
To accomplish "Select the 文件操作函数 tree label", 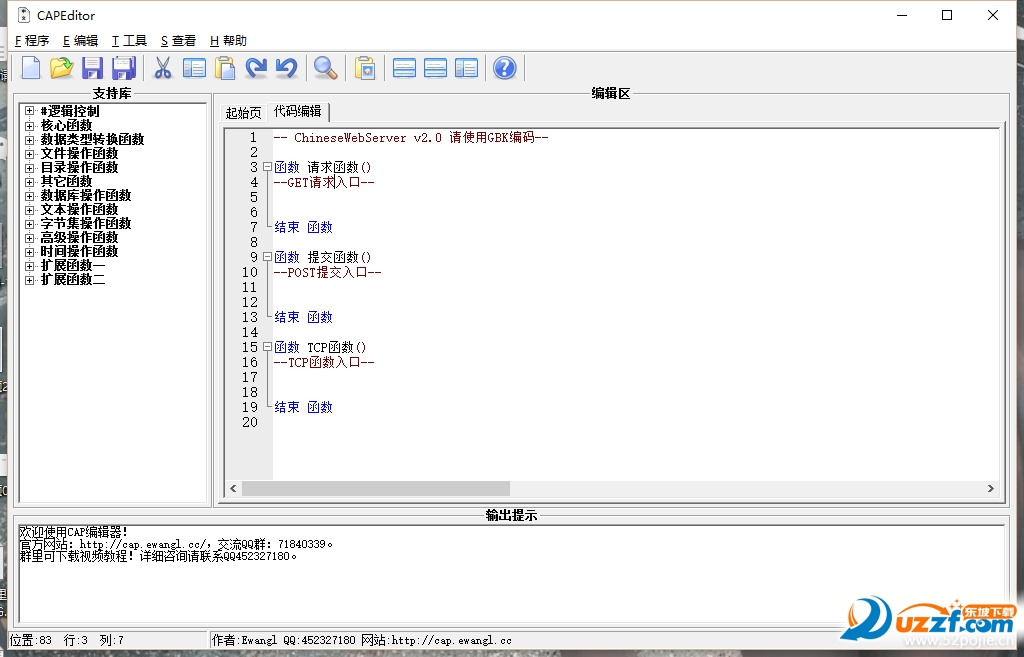I will click(80, 153).
